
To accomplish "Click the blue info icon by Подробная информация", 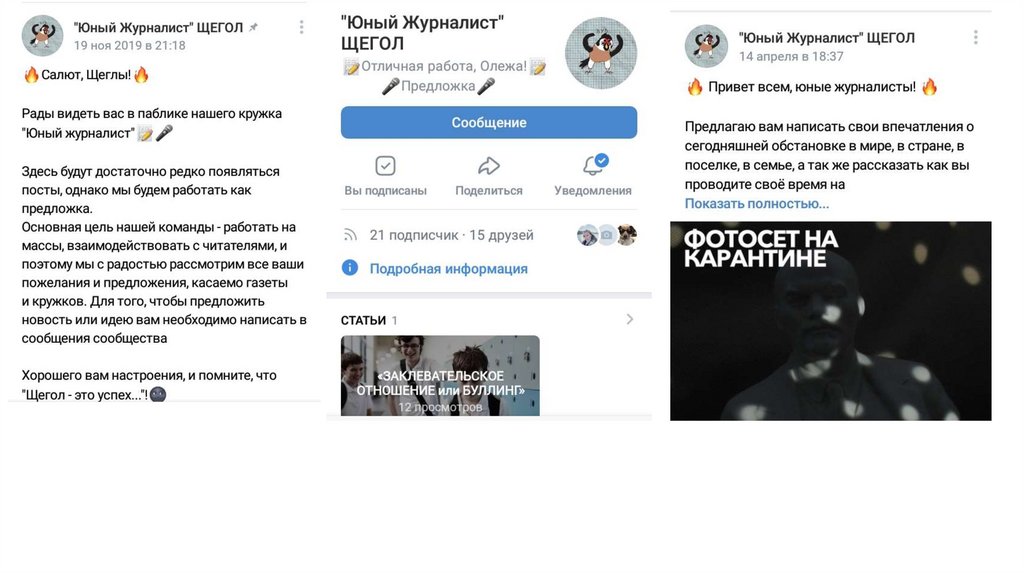I will (350, 268).
